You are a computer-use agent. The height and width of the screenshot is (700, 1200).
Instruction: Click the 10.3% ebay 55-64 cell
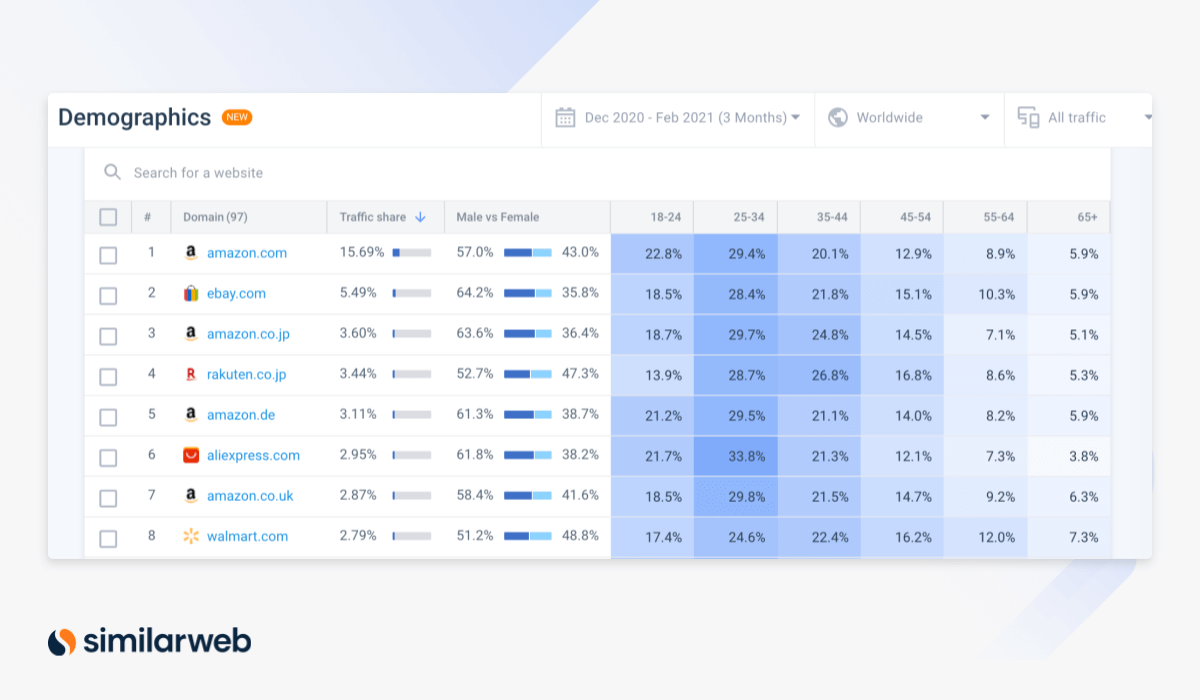[984, 294]
